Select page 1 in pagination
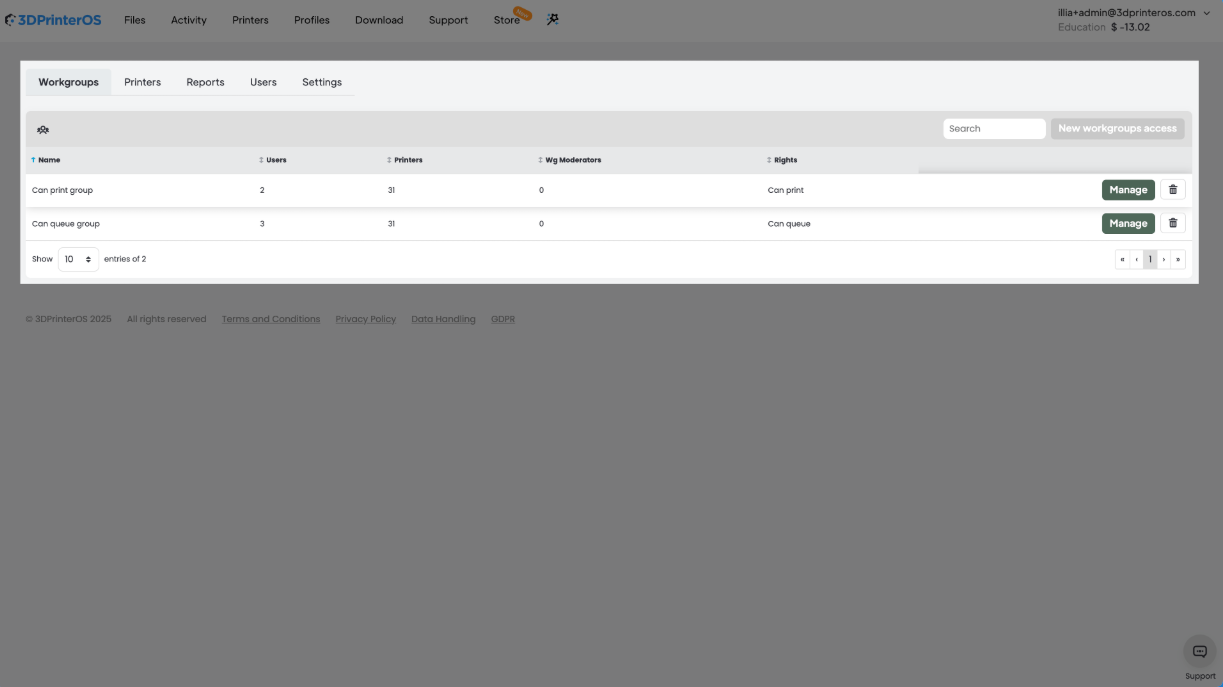The width and height of the screenshot is (1223, 687). point(1150,259)
